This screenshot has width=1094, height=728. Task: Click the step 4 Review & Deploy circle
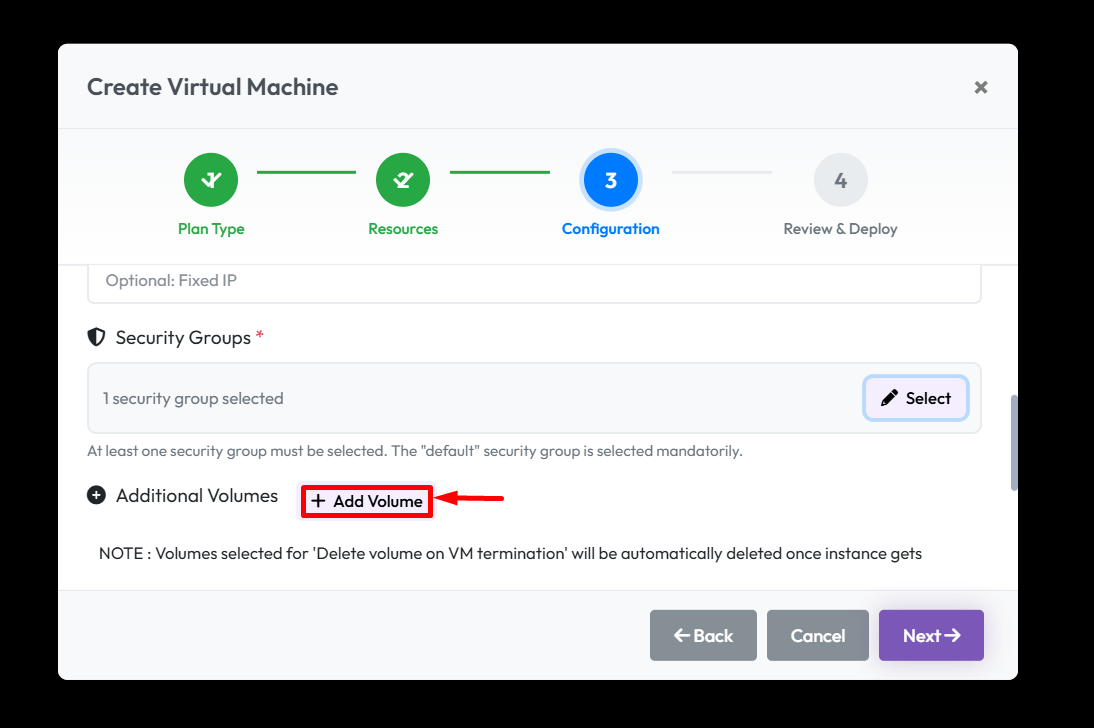click(x=840, y=180)
